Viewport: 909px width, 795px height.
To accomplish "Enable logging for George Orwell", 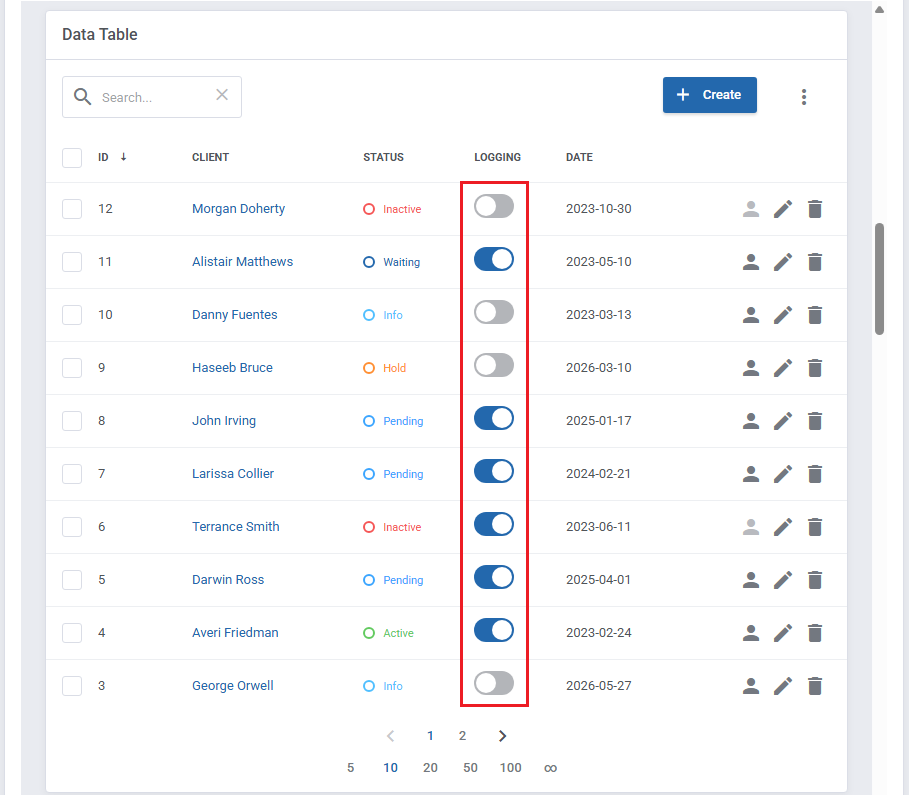I will click(x=494, y=683).
